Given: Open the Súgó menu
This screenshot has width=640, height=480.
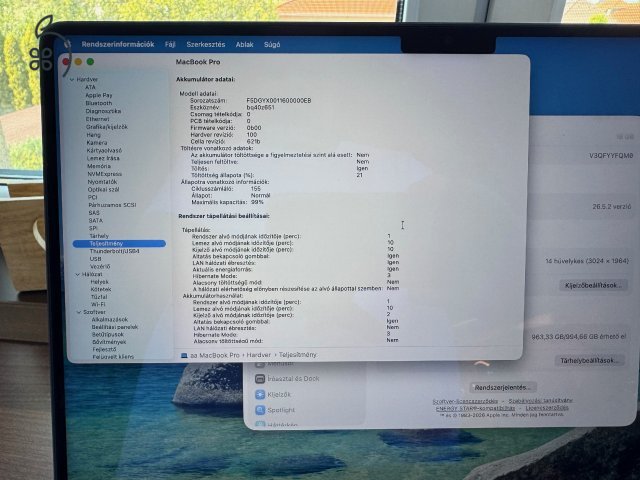Looking at the screenshot, I should (272, 44).
